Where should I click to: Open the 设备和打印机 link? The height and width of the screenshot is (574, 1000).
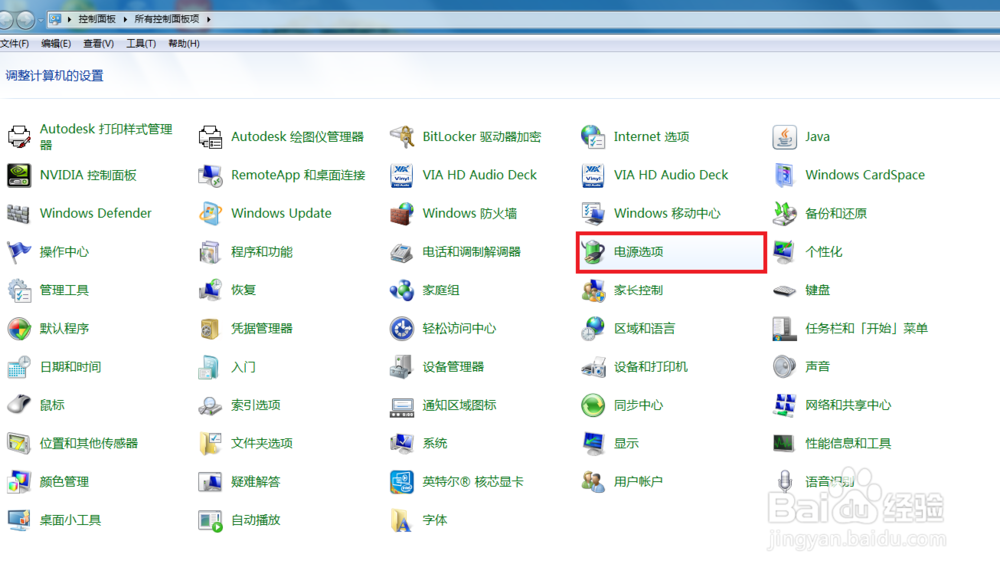click(x=651, y=367)
